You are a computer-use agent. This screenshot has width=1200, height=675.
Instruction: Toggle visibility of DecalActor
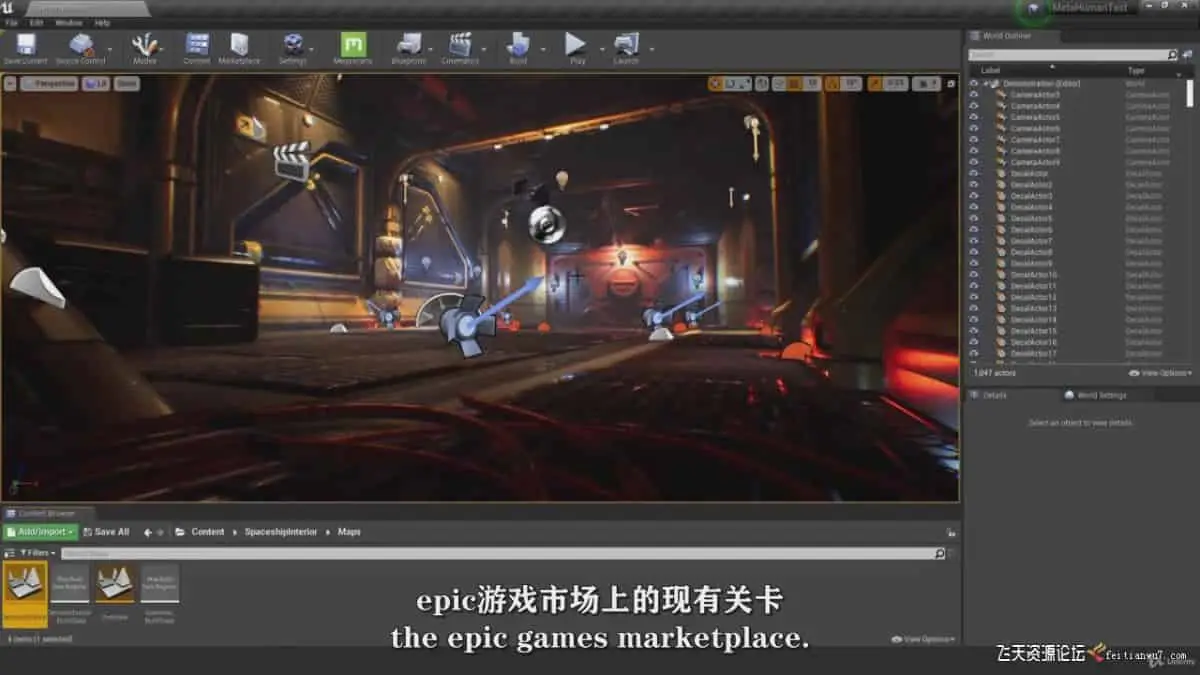974,173
